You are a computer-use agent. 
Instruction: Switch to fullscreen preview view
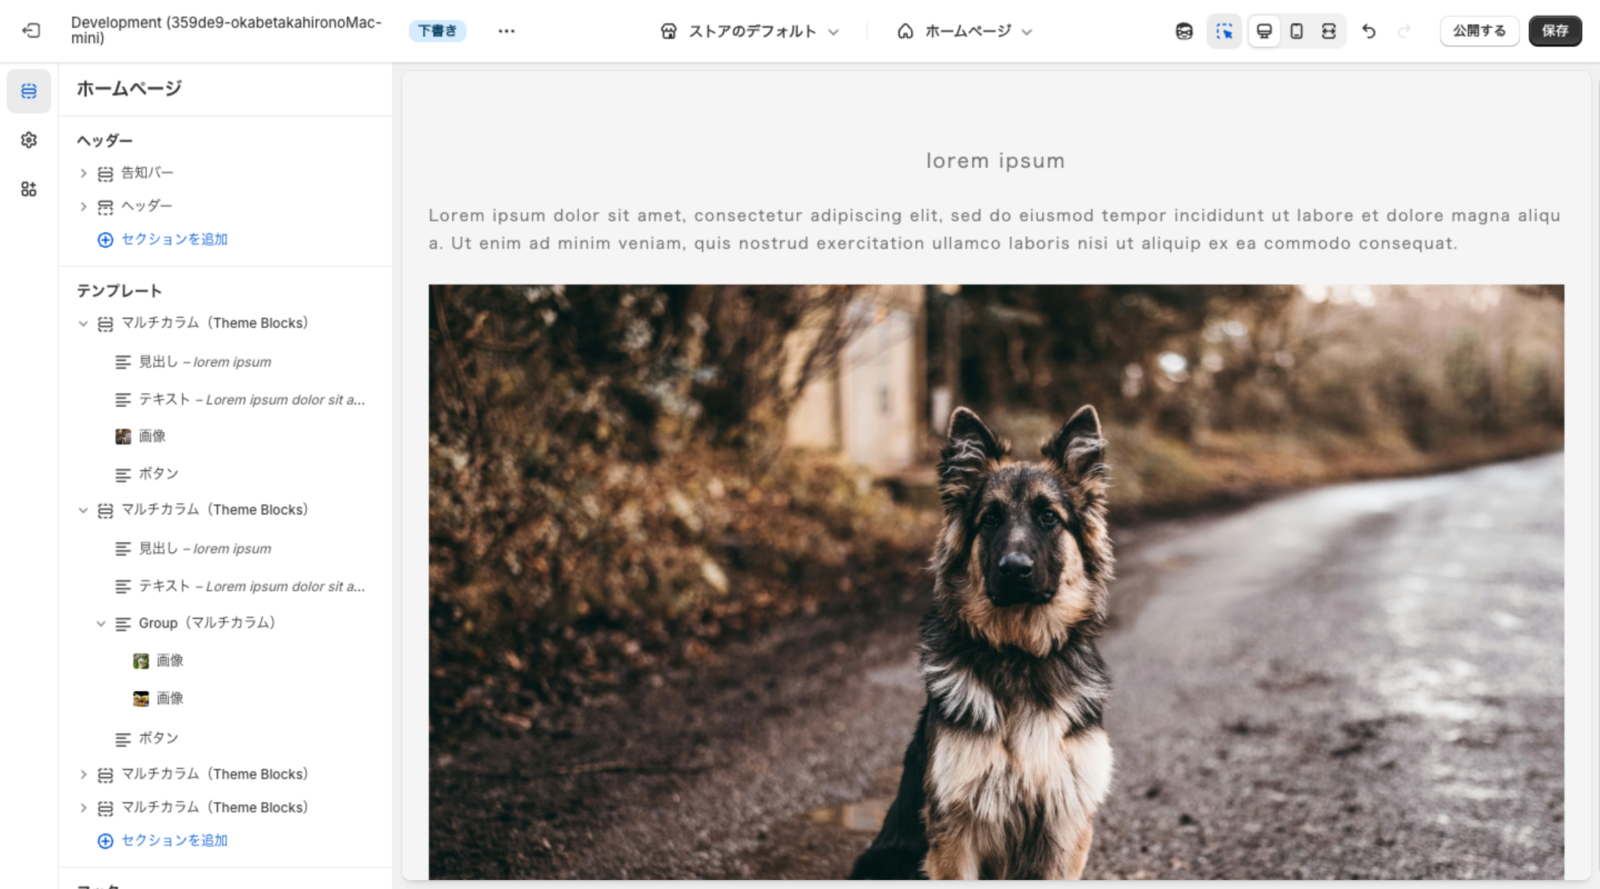1328,31
